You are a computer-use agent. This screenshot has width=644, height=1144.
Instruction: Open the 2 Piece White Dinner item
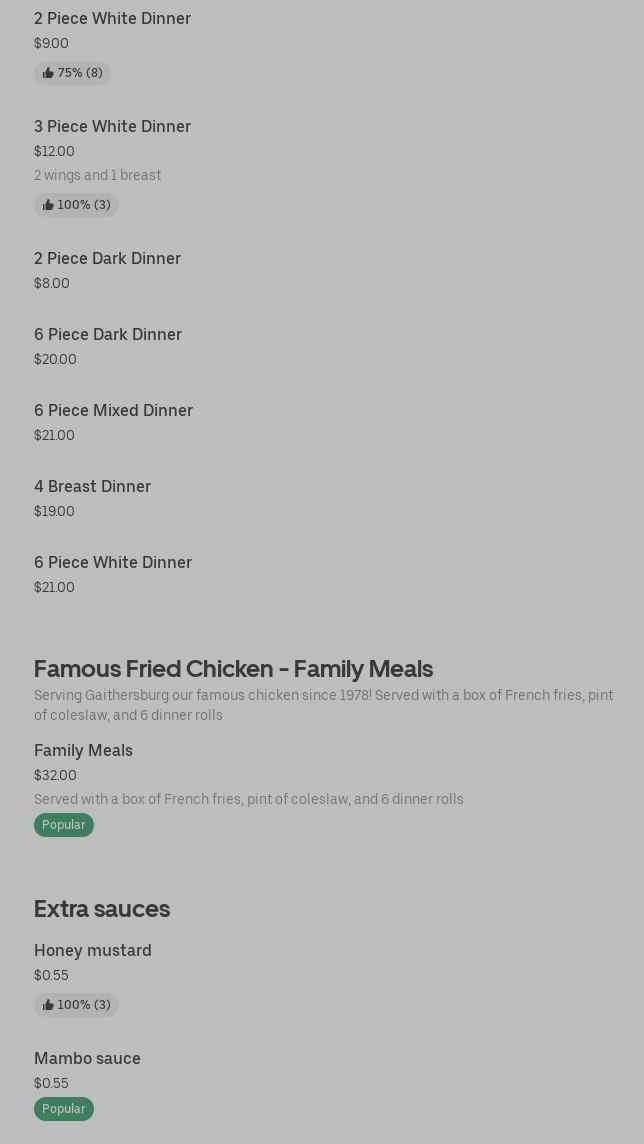coord(112,18)
